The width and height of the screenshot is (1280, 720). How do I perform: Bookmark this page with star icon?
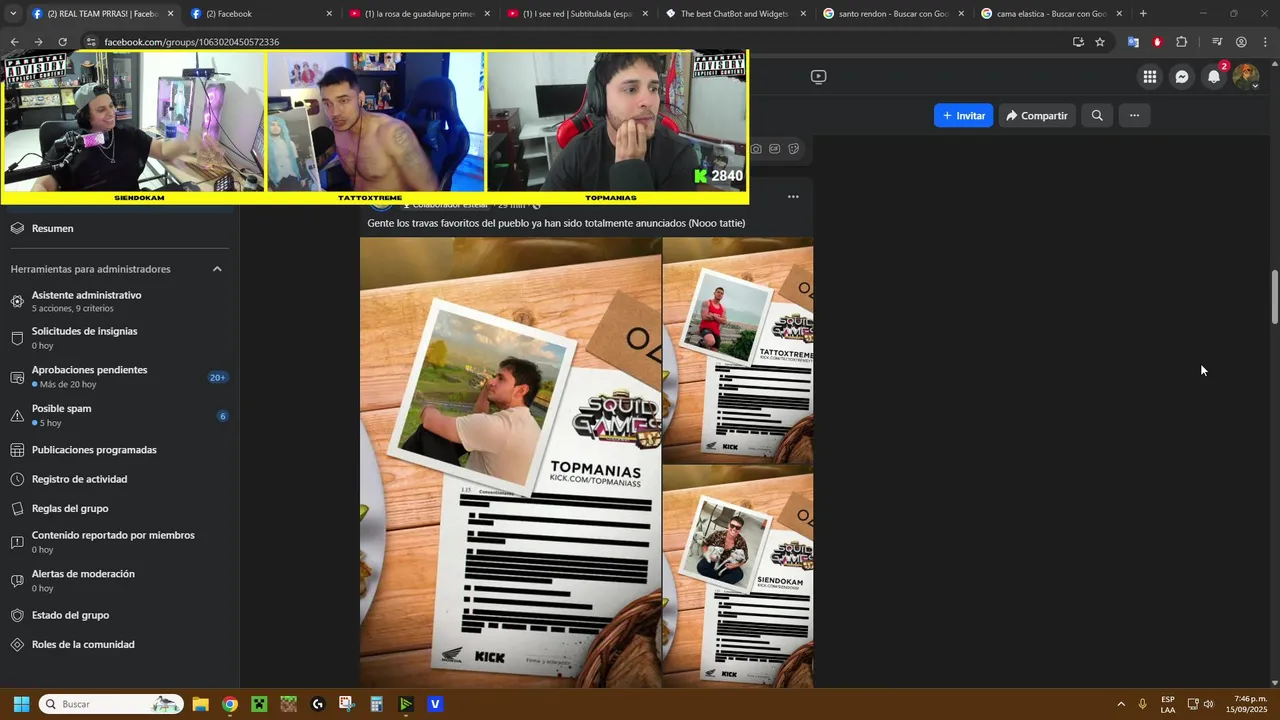click(x=1100, y=42)
